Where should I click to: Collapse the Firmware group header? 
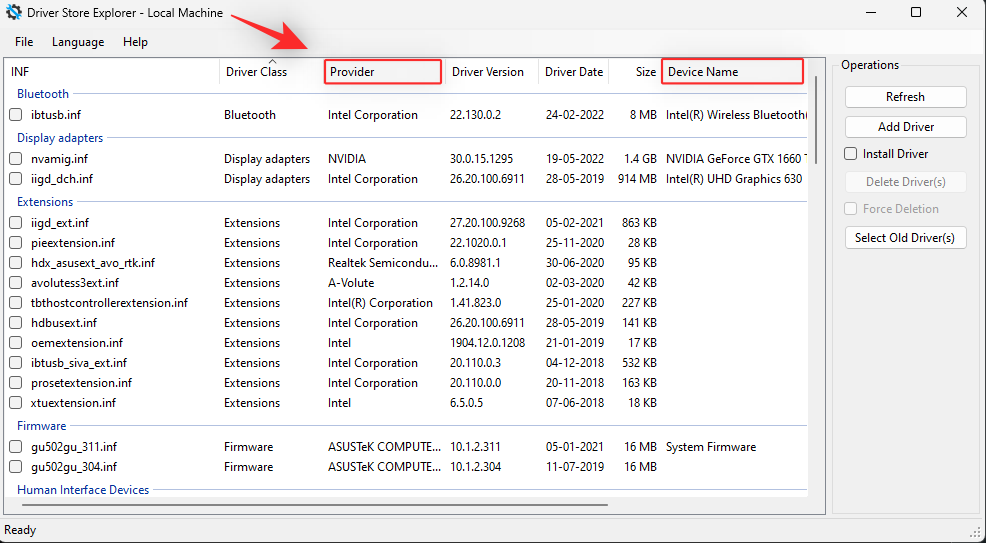42,425
